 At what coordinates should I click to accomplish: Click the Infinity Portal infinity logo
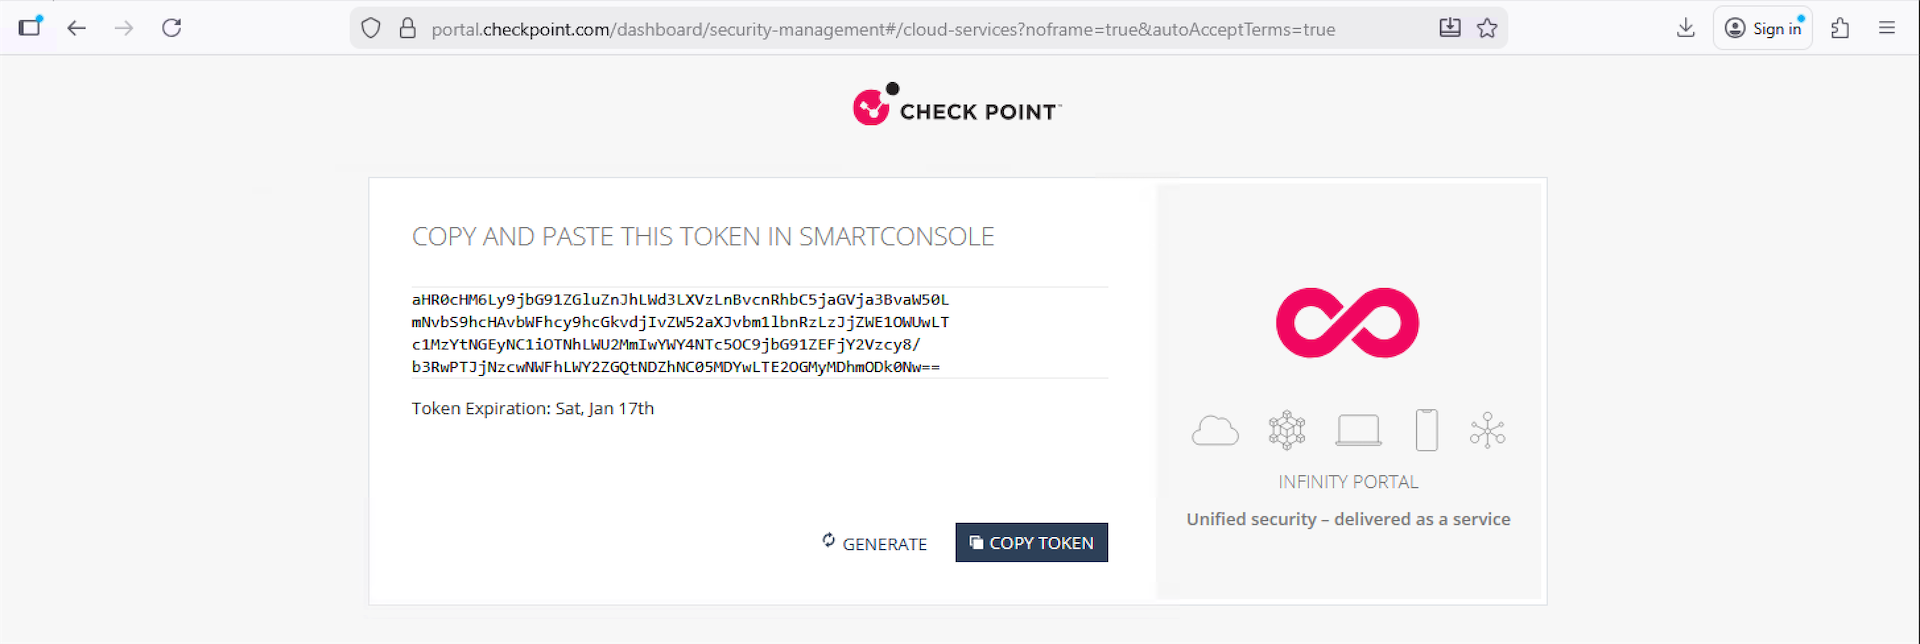1347,322
